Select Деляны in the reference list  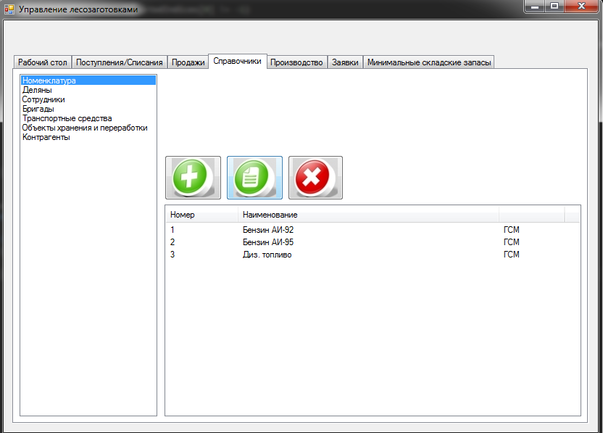(88, 90)
